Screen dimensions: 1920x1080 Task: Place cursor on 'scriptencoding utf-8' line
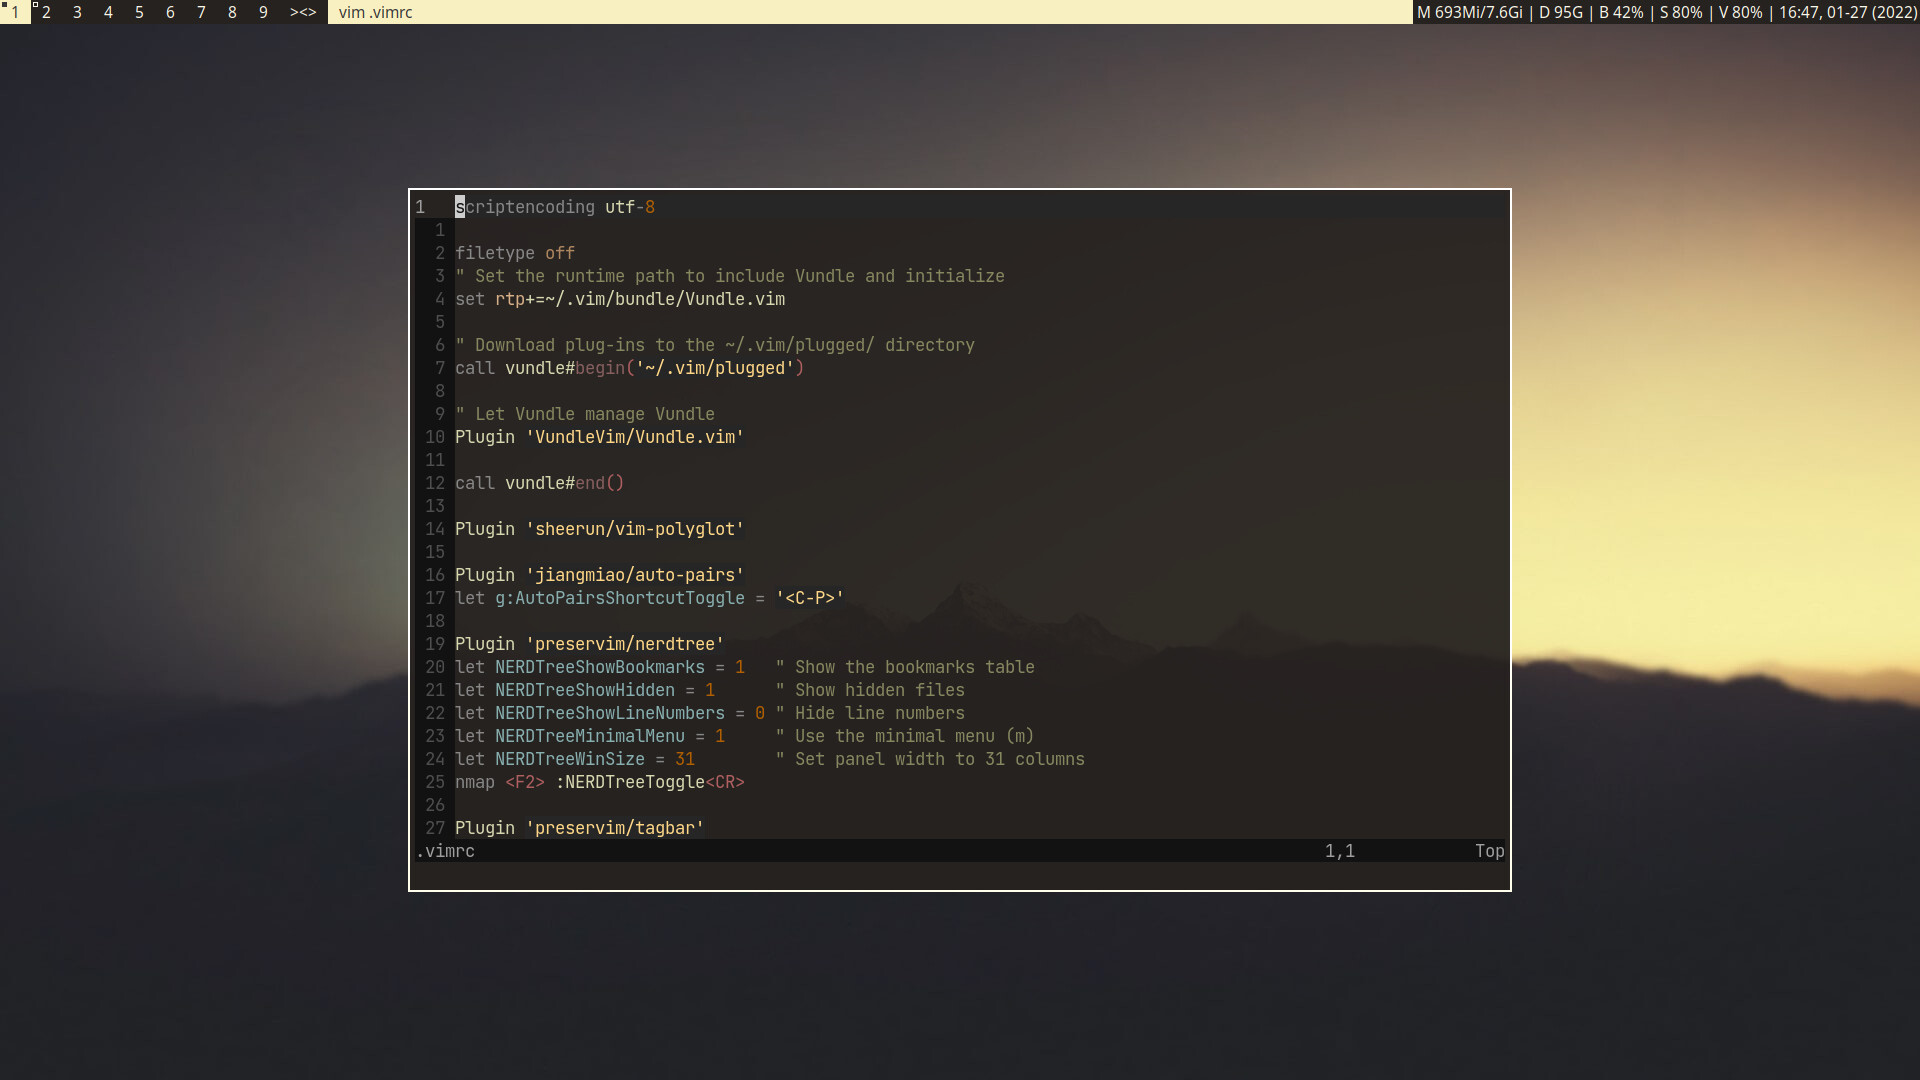coord(555,207)
